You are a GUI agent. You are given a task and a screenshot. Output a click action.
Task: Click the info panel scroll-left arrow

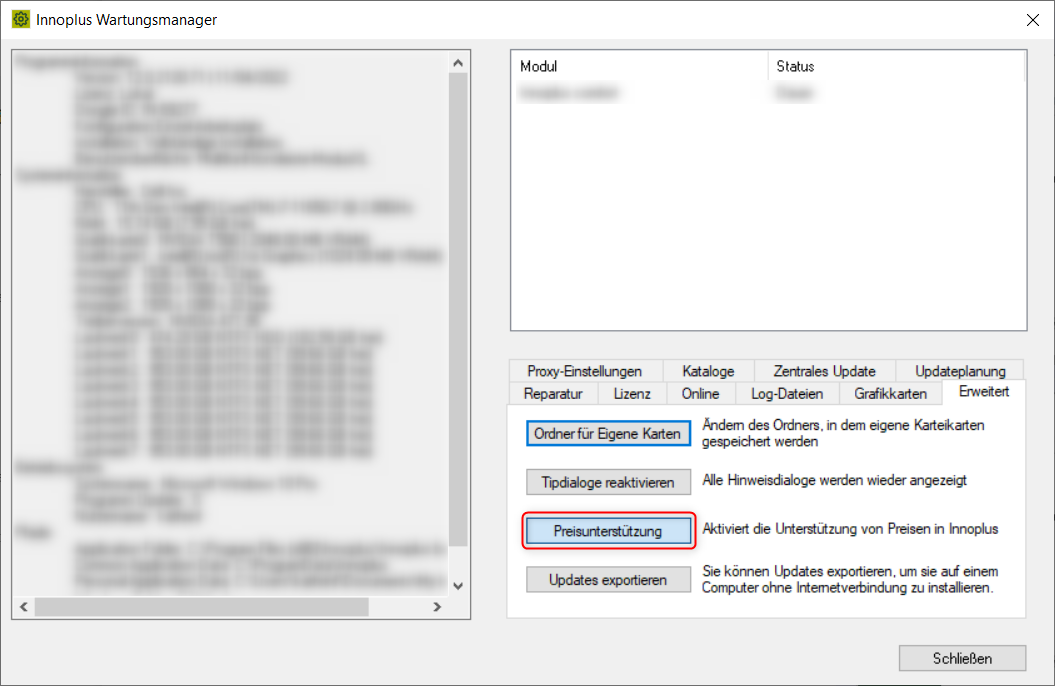coord(24,607)
